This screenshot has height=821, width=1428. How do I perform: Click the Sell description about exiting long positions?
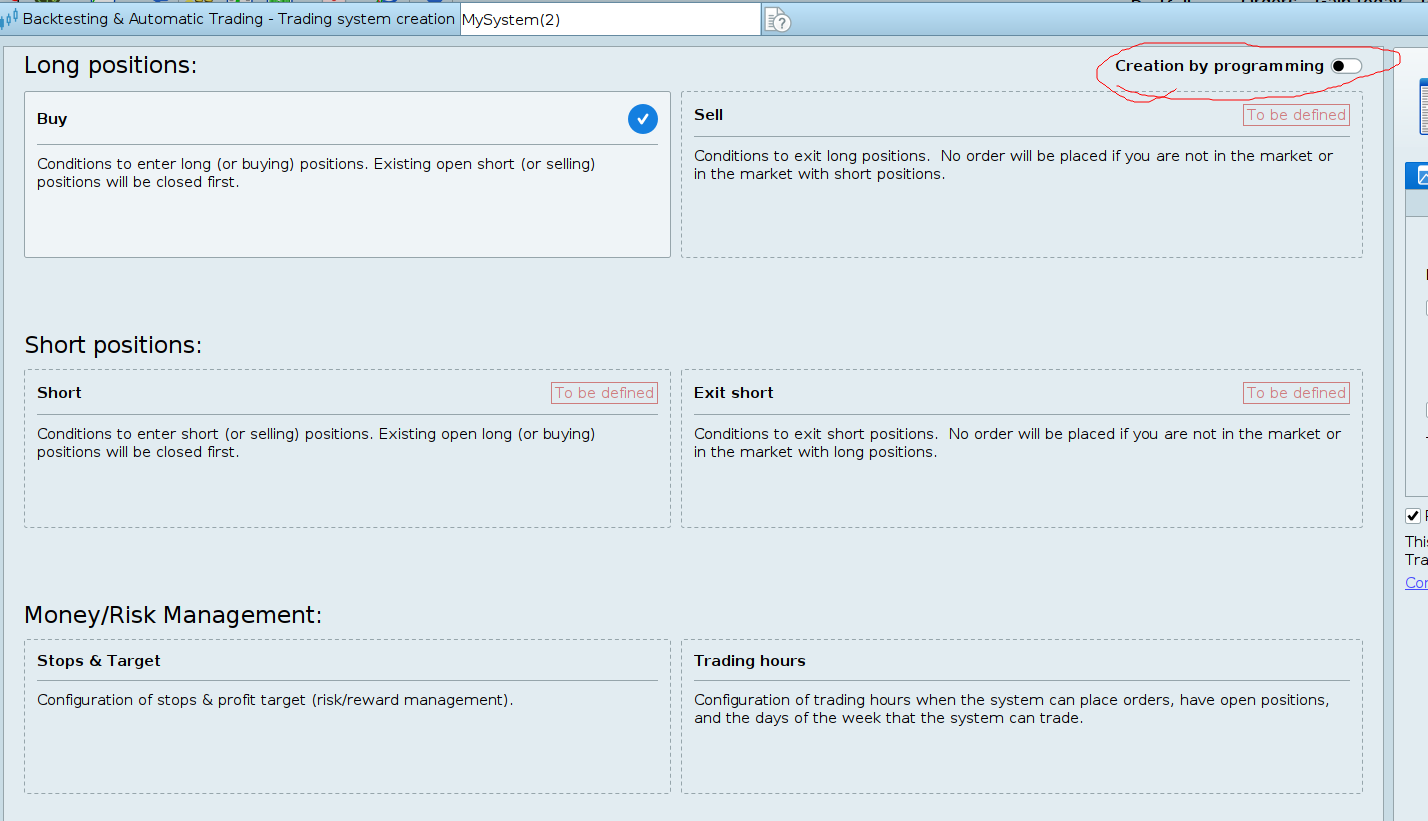click(1014, 165)
